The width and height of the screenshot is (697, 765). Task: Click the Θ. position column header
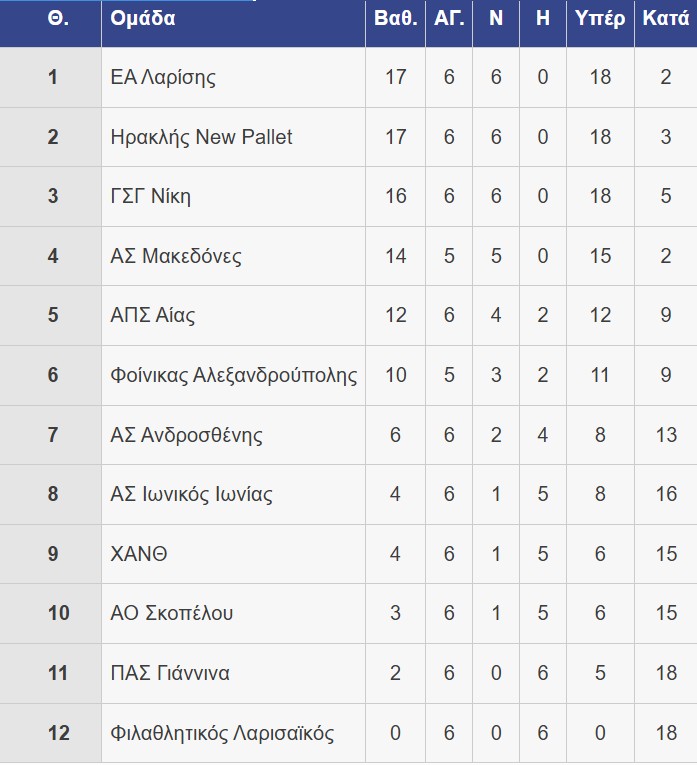[x=57, y=19]
